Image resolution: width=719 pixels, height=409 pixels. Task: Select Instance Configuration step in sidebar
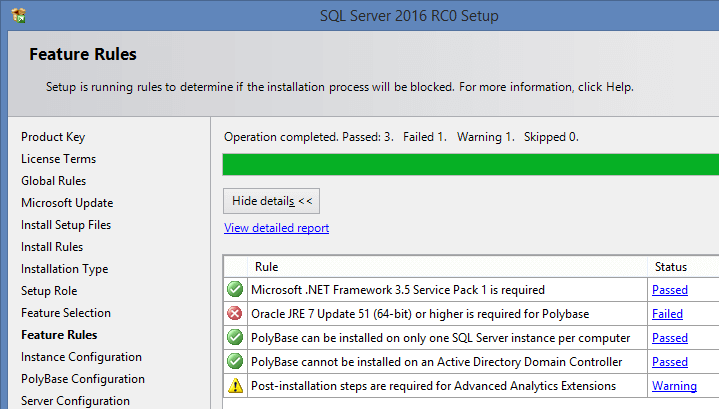(x=81, y=357)
